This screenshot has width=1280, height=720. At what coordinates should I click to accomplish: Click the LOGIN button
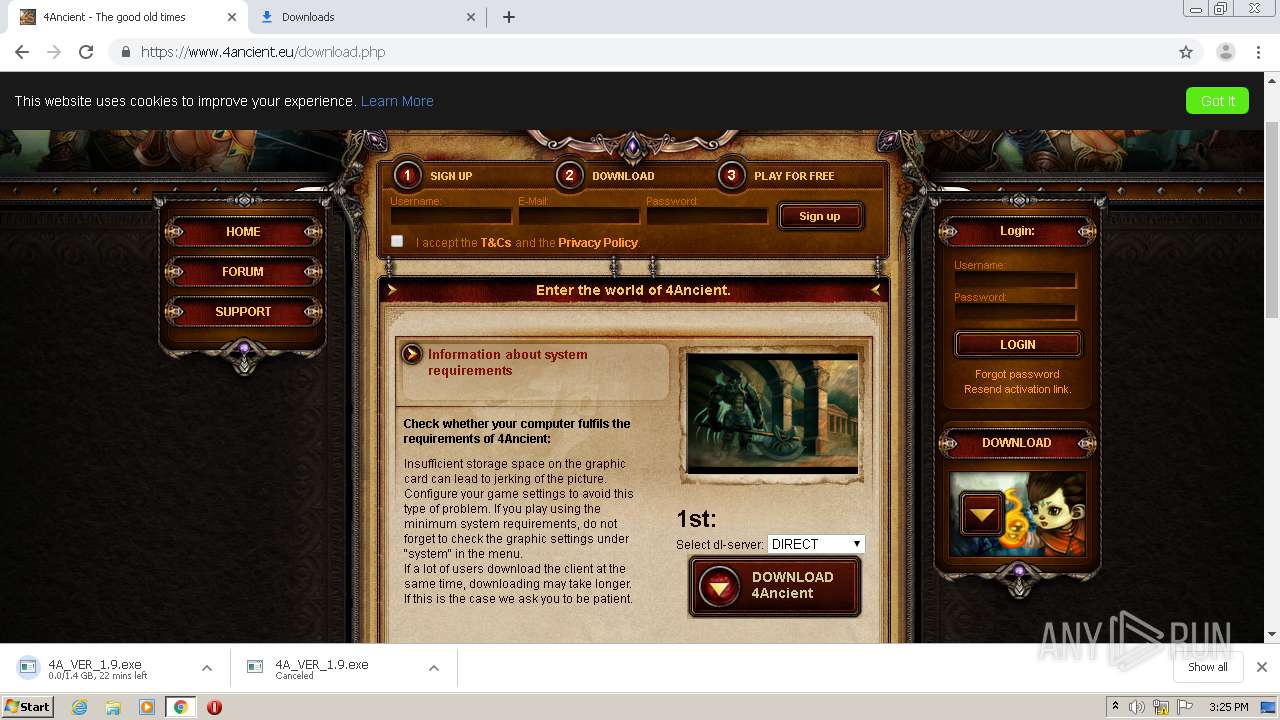(x=1017, y=344)
